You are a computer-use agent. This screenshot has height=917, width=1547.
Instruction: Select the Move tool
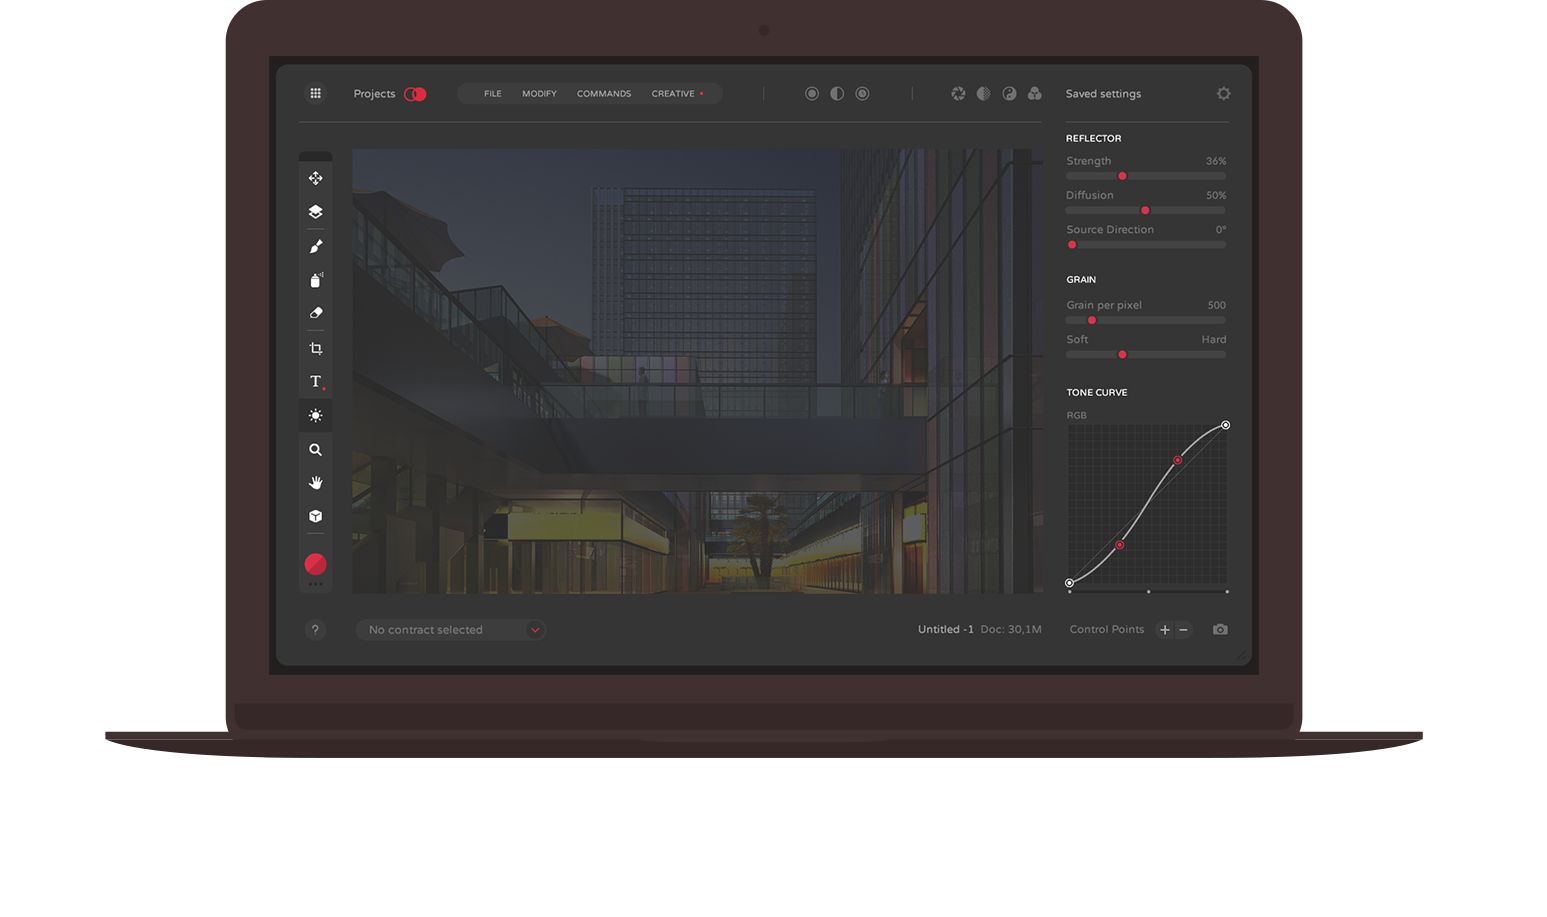click(315, 178)
